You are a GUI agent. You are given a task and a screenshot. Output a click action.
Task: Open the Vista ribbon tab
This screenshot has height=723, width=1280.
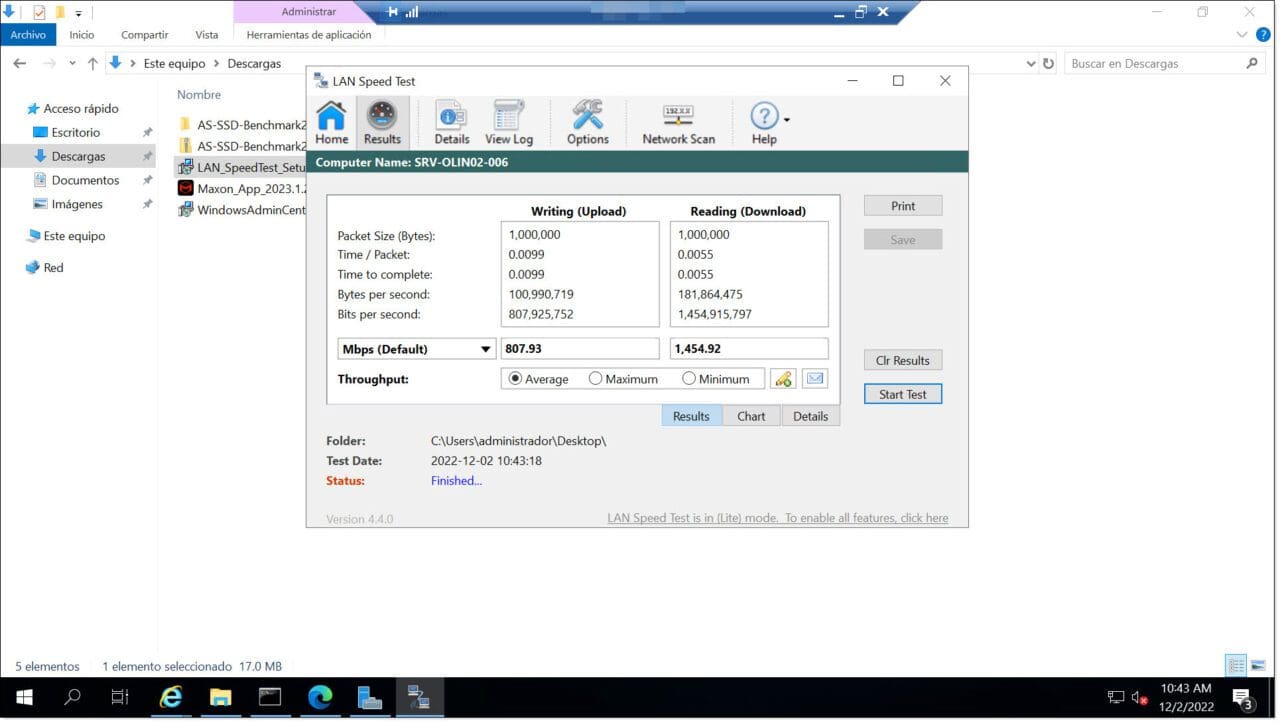(x=207, y=34)
